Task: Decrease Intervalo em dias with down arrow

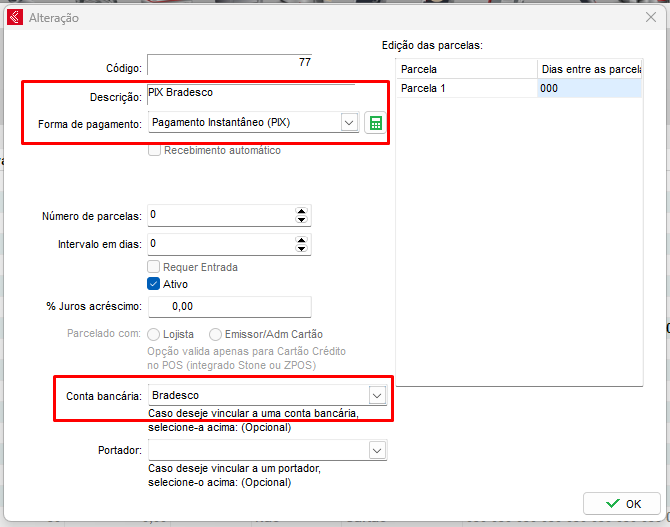Action: pyautogui.click(x=302, y=249)
